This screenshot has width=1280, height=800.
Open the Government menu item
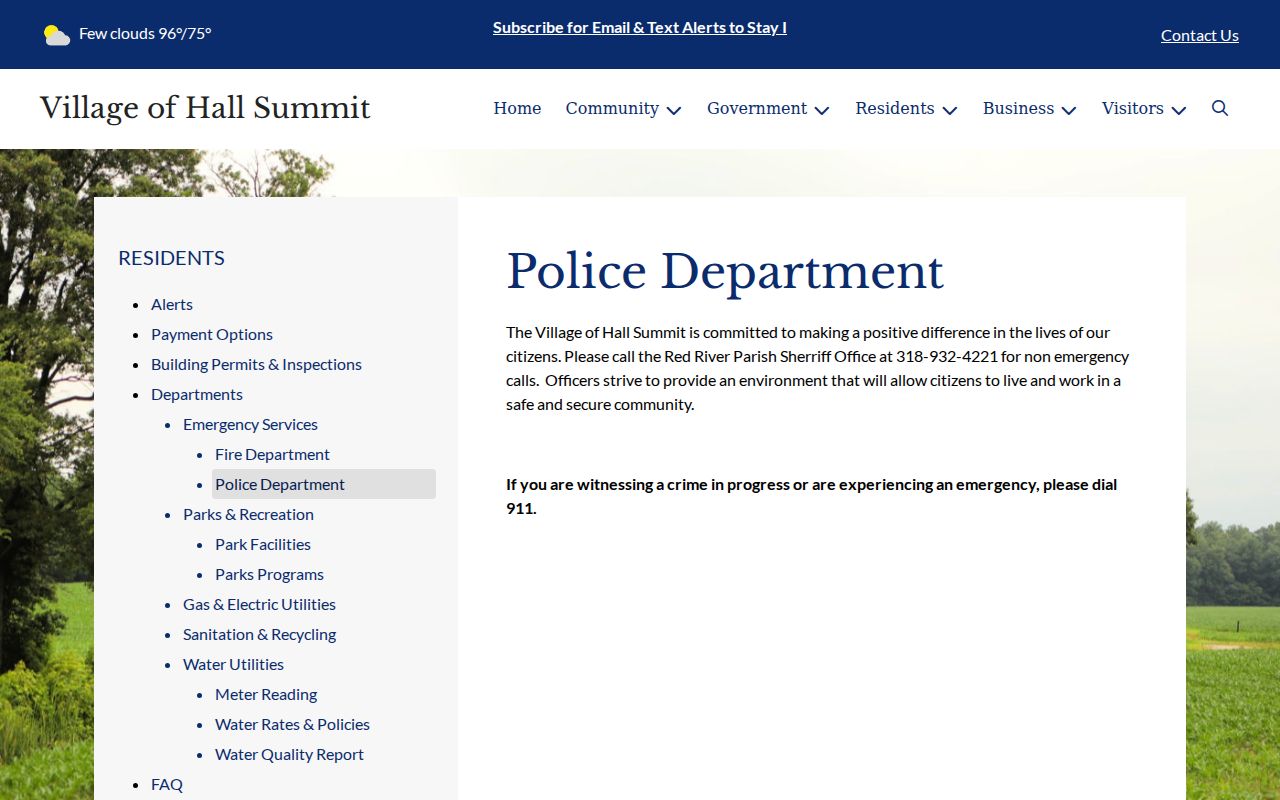click(757, 108)
